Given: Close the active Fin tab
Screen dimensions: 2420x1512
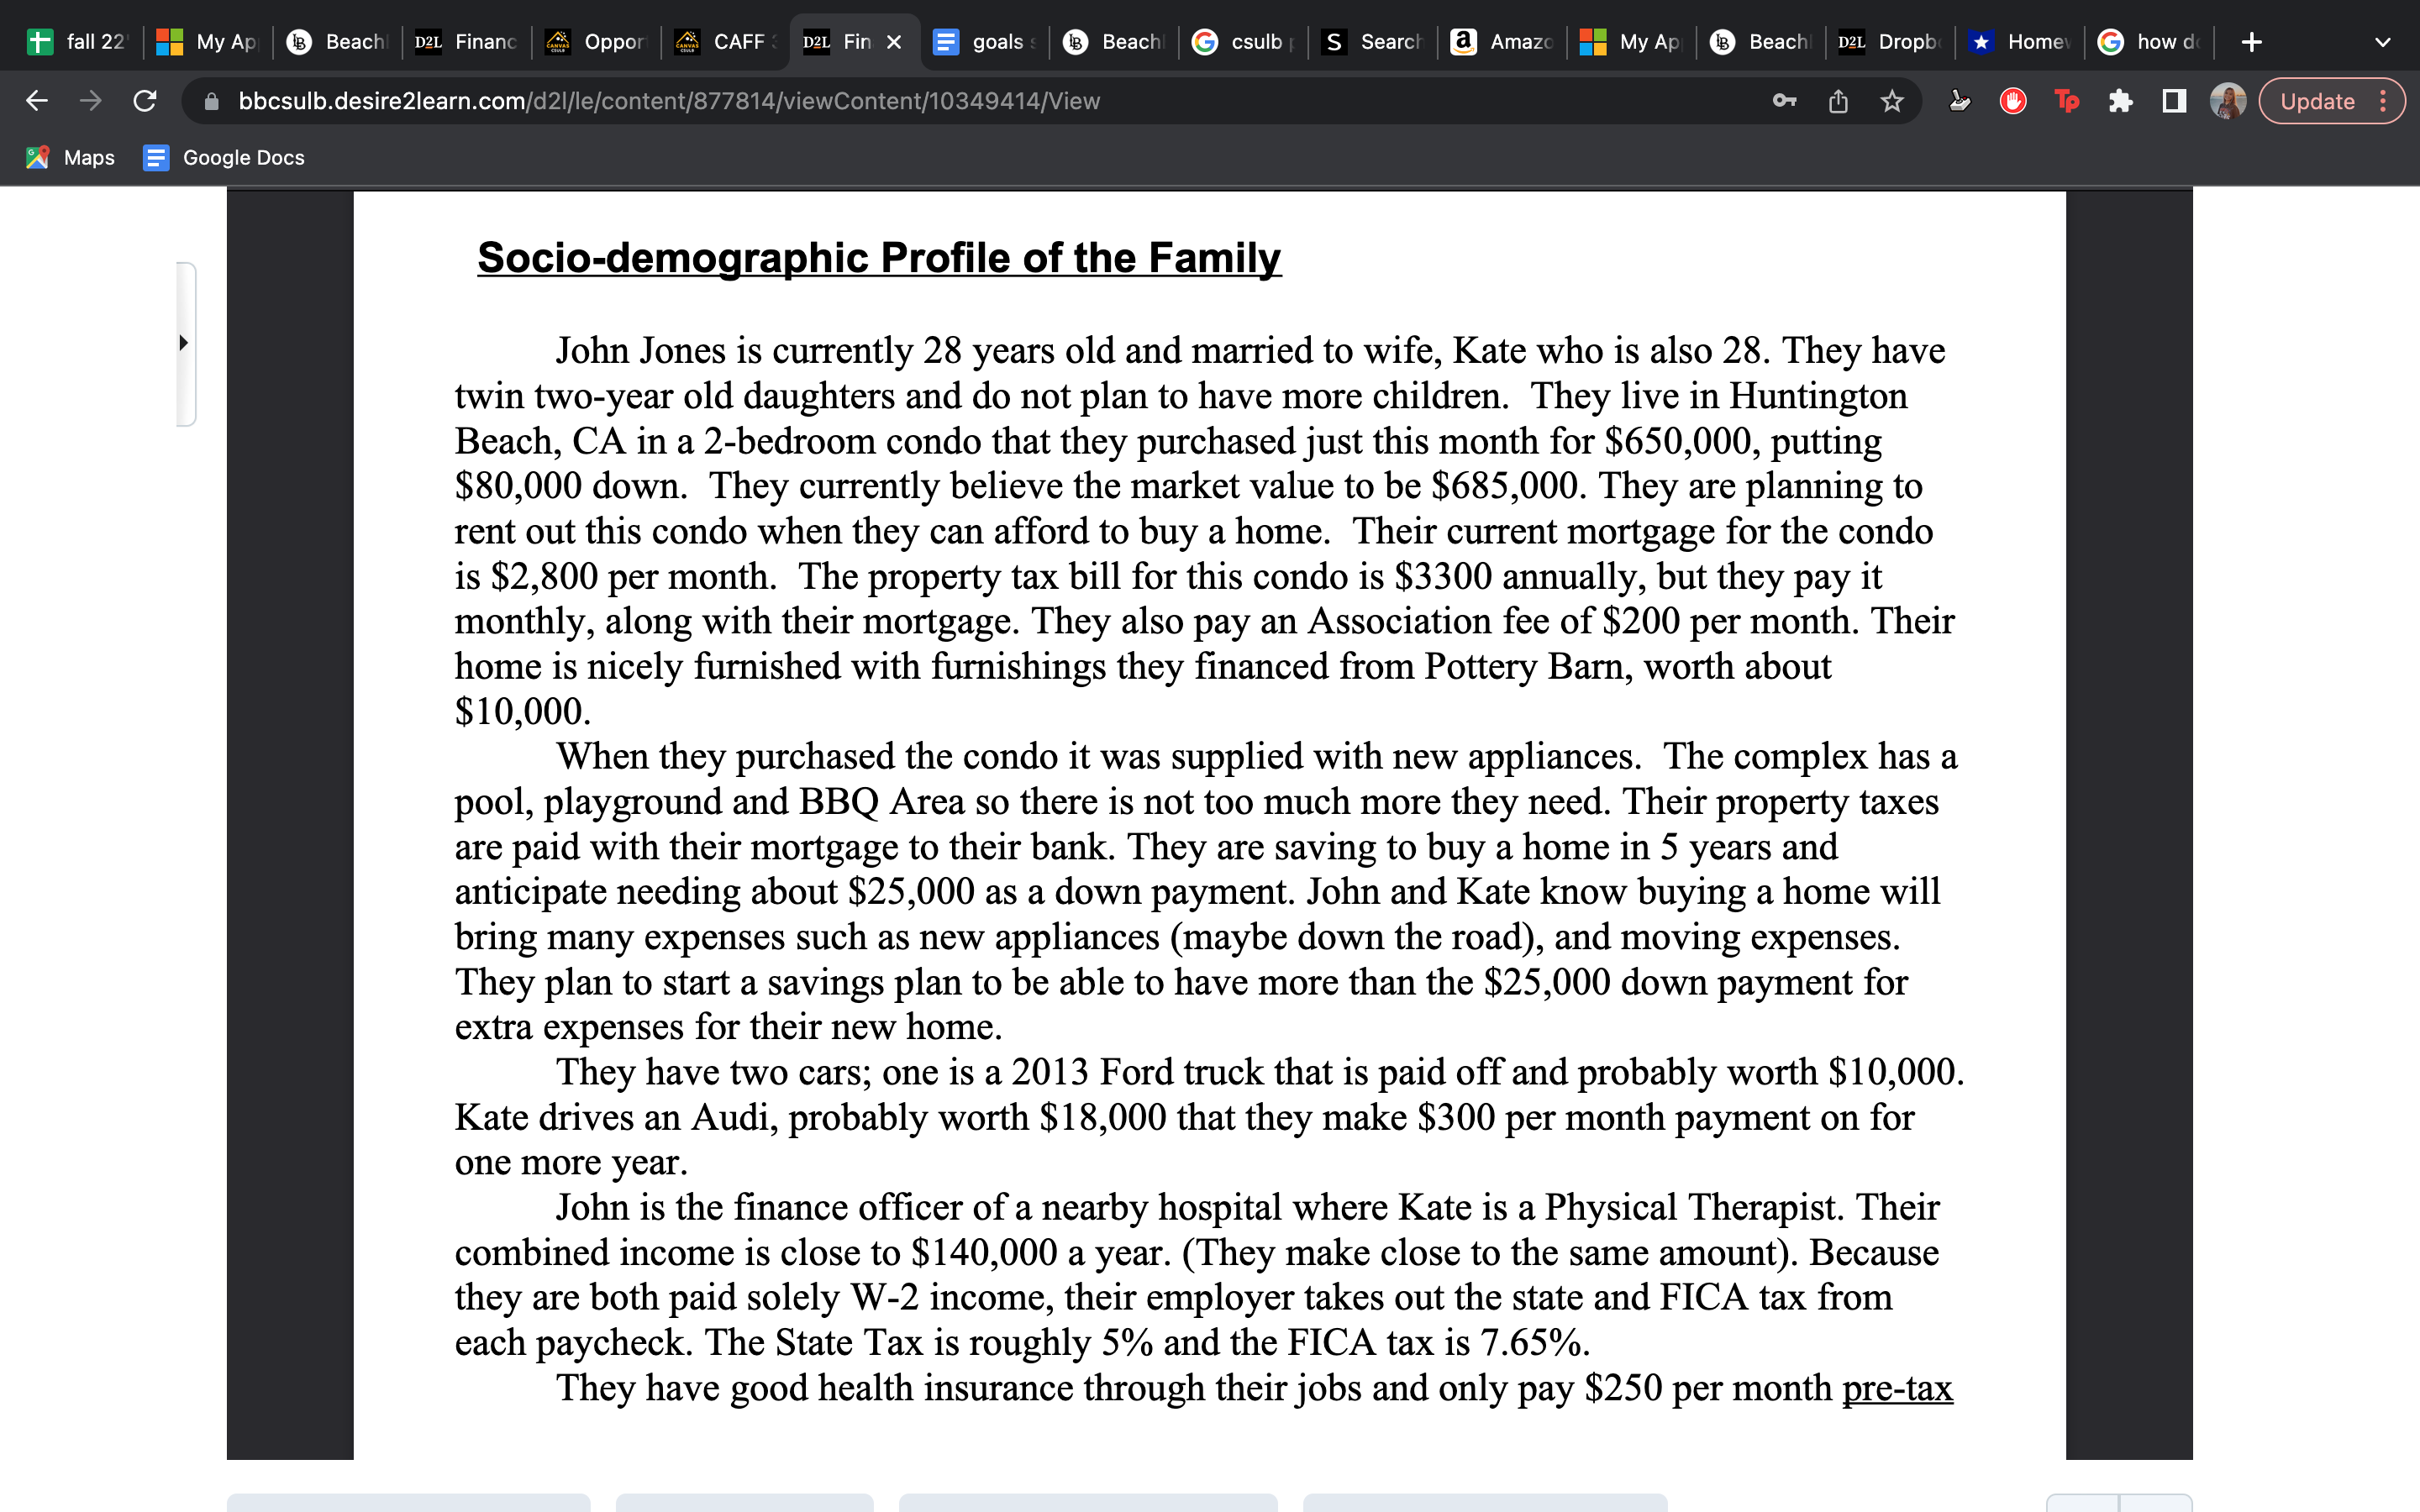Looking at the screenshot, I should (894, 42).
